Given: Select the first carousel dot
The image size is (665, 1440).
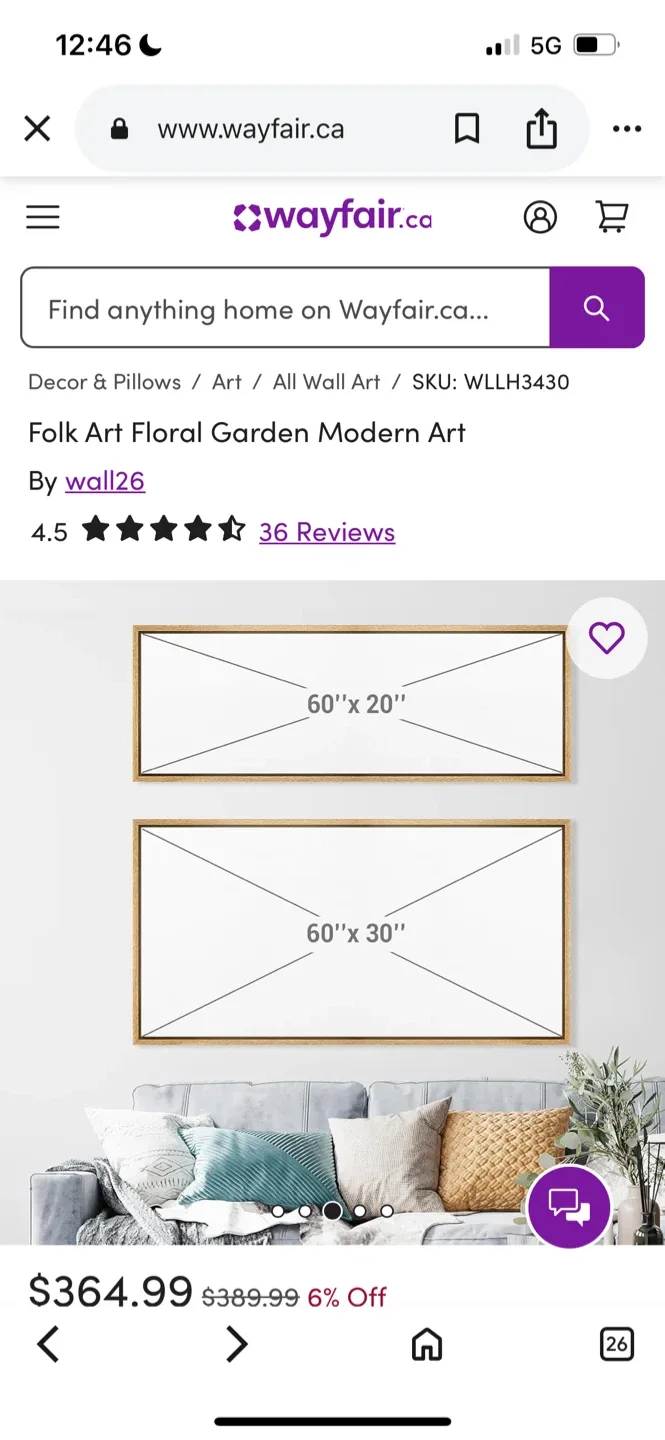Looking at the screenshot, I should tap(280, 1211).
